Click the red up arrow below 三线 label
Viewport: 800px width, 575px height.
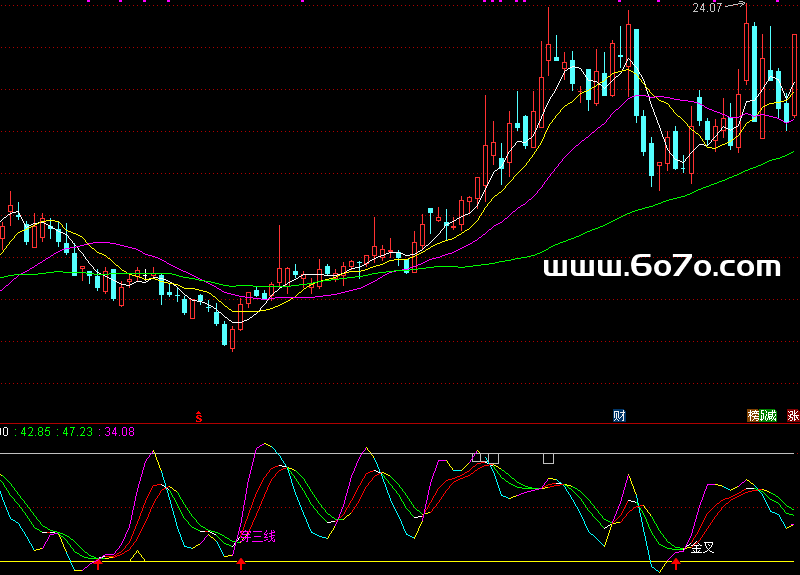pos(241,564)
